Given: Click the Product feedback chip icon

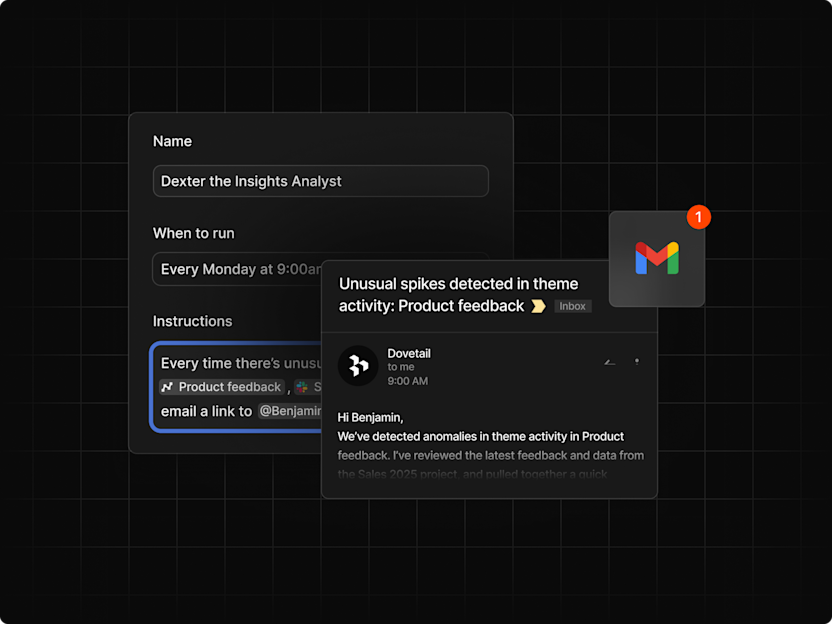Looking at the screenshot, I should [x=167, y=387].
